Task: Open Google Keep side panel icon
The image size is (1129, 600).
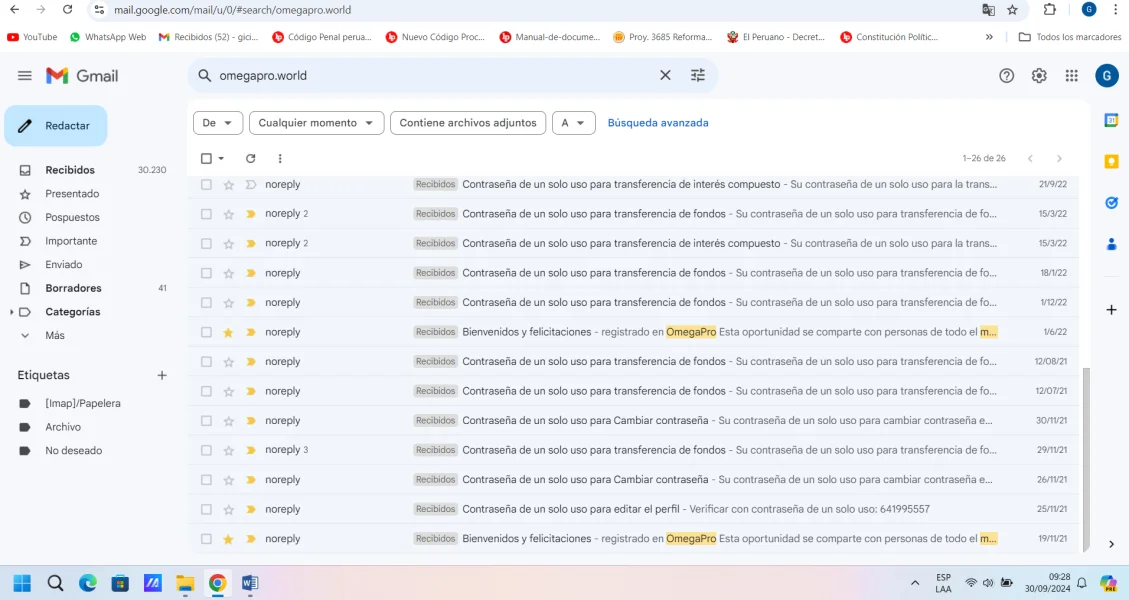Action: [1112, 161]
